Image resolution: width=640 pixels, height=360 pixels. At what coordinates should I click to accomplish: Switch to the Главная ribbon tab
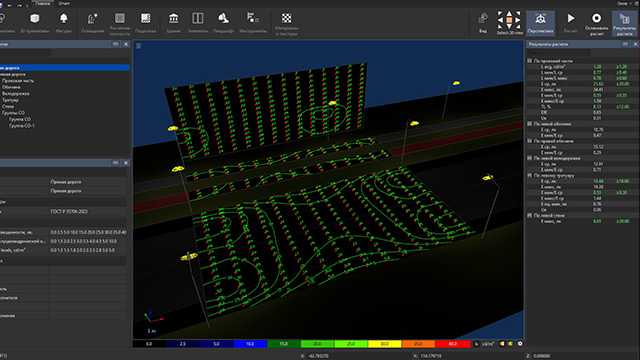pyautogui.click(x=42, y=3)
